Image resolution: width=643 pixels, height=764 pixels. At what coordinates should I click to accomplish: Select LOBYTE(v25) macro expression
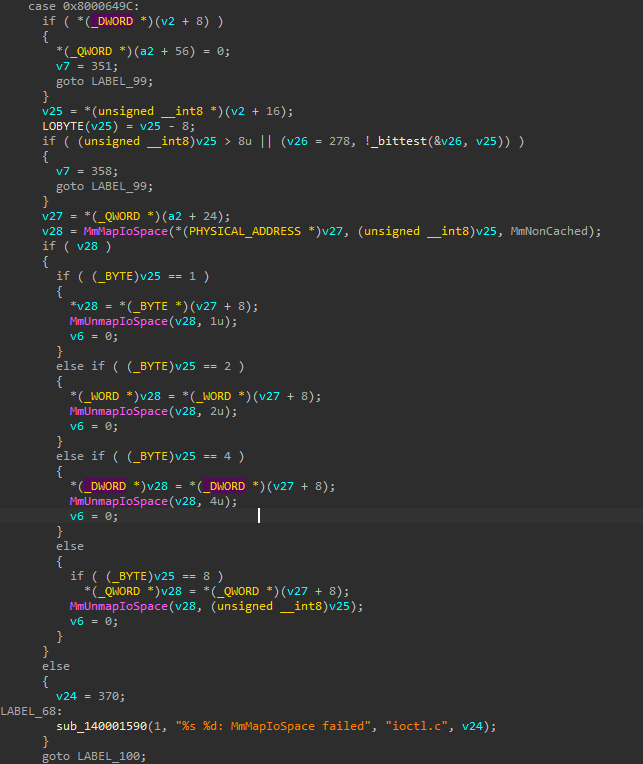tap(80, 127)
